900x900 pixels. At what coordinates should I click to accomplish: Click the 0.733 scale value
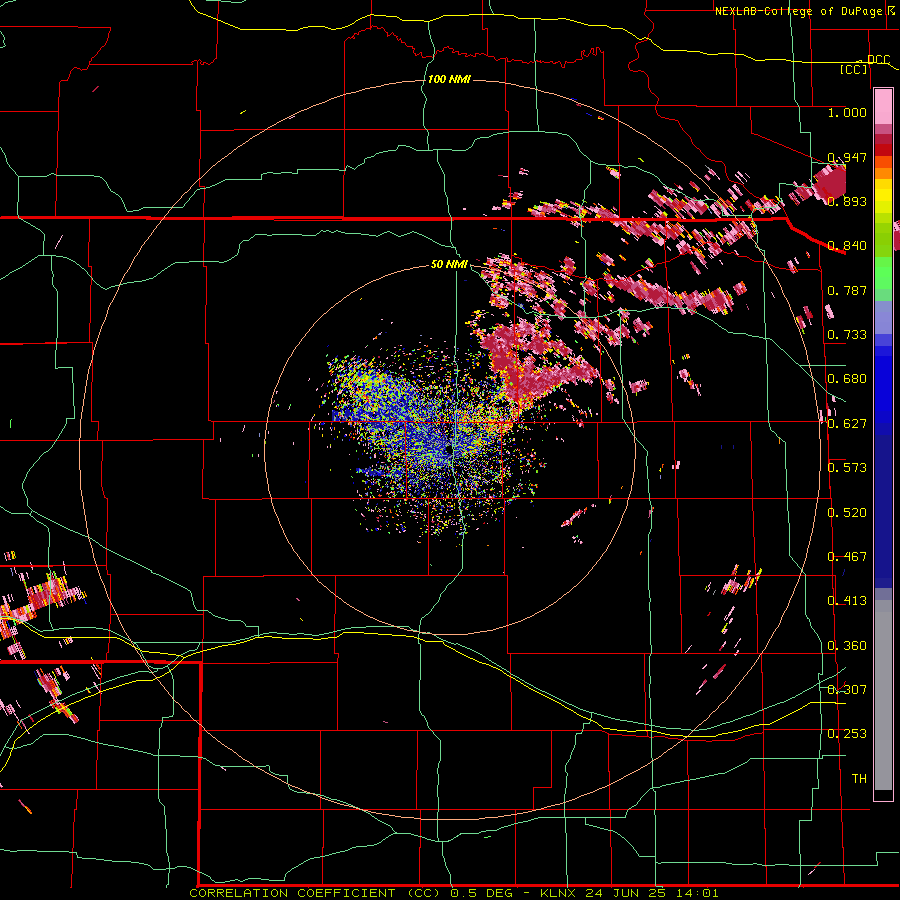(x=847, y=335)
